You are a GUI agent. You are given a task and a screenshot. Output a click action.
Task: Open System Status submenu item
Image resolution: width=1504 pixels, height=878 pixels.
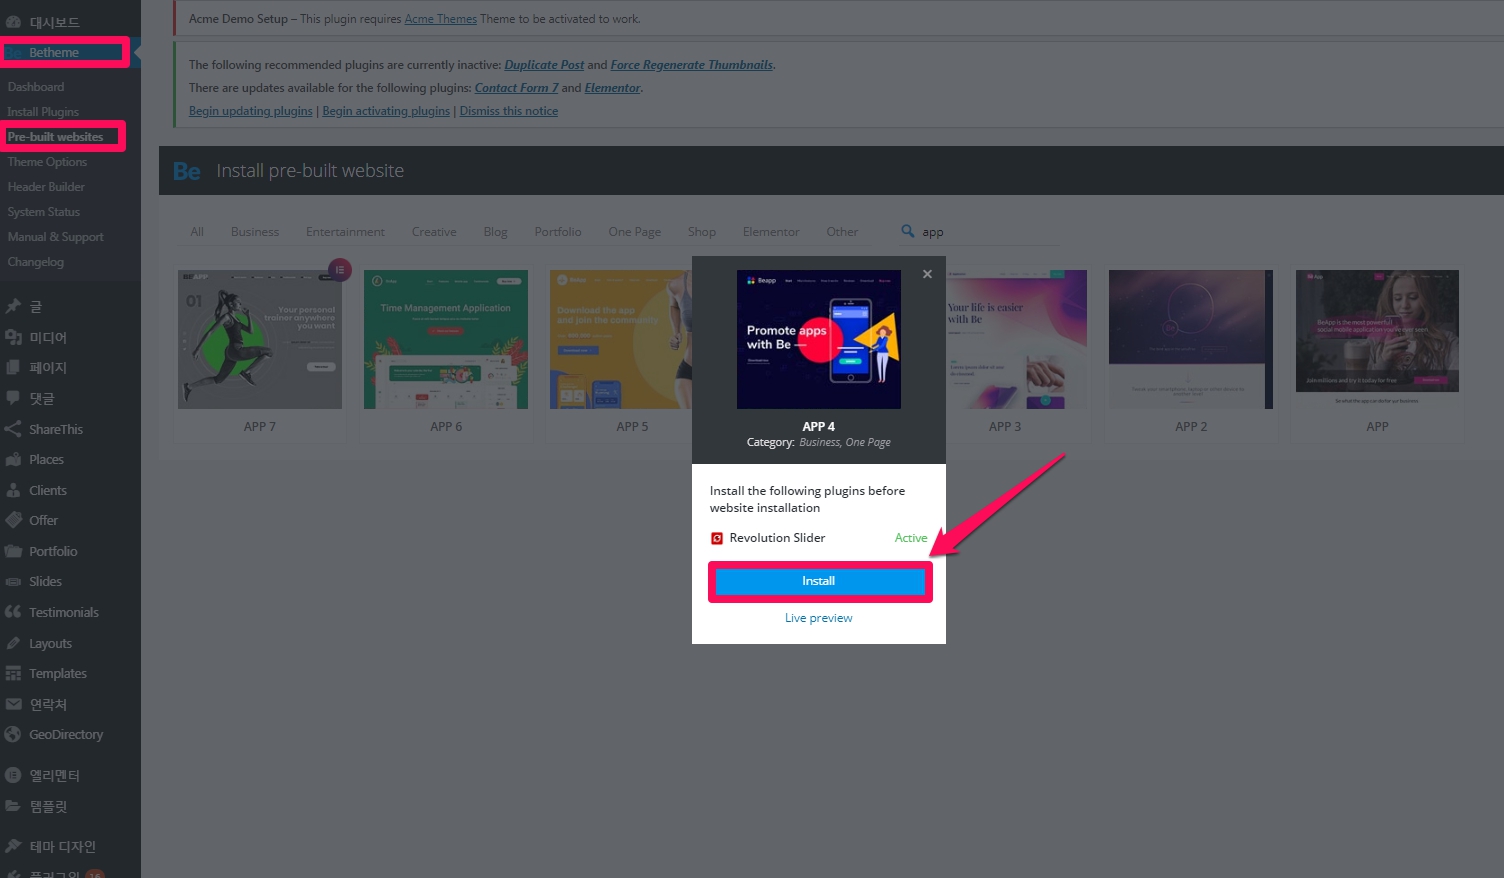[x=44, y=212]
